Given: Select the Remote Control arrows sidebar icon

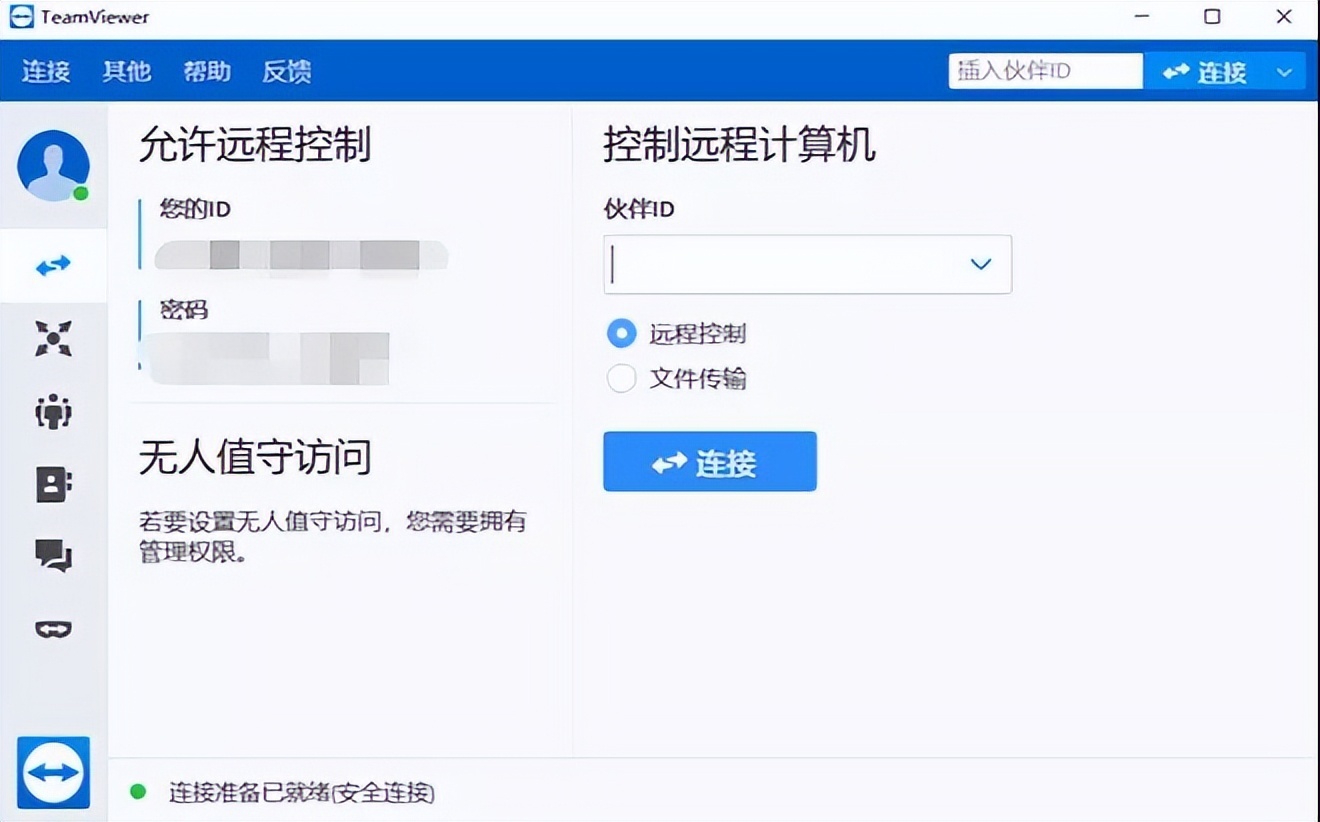Looking at the screenshot, I should 53,265.
